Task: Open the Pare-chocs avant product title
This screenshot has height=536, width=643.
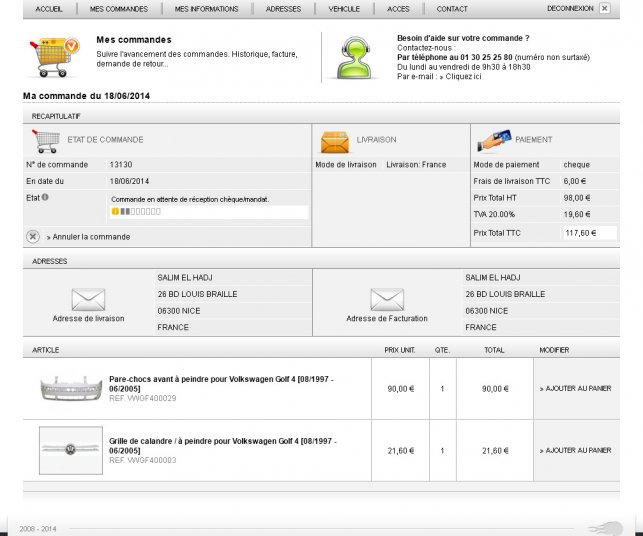Action: tap(221, 384)
